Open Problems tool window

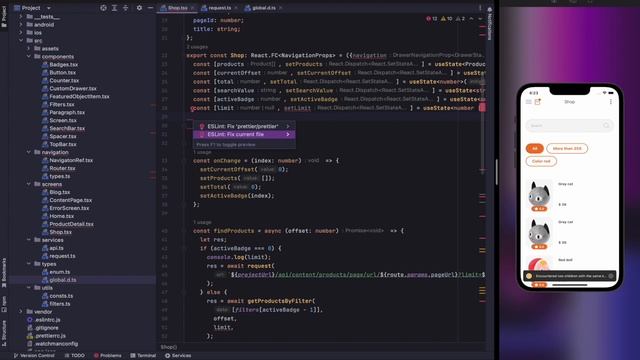(x=108, y=356)
